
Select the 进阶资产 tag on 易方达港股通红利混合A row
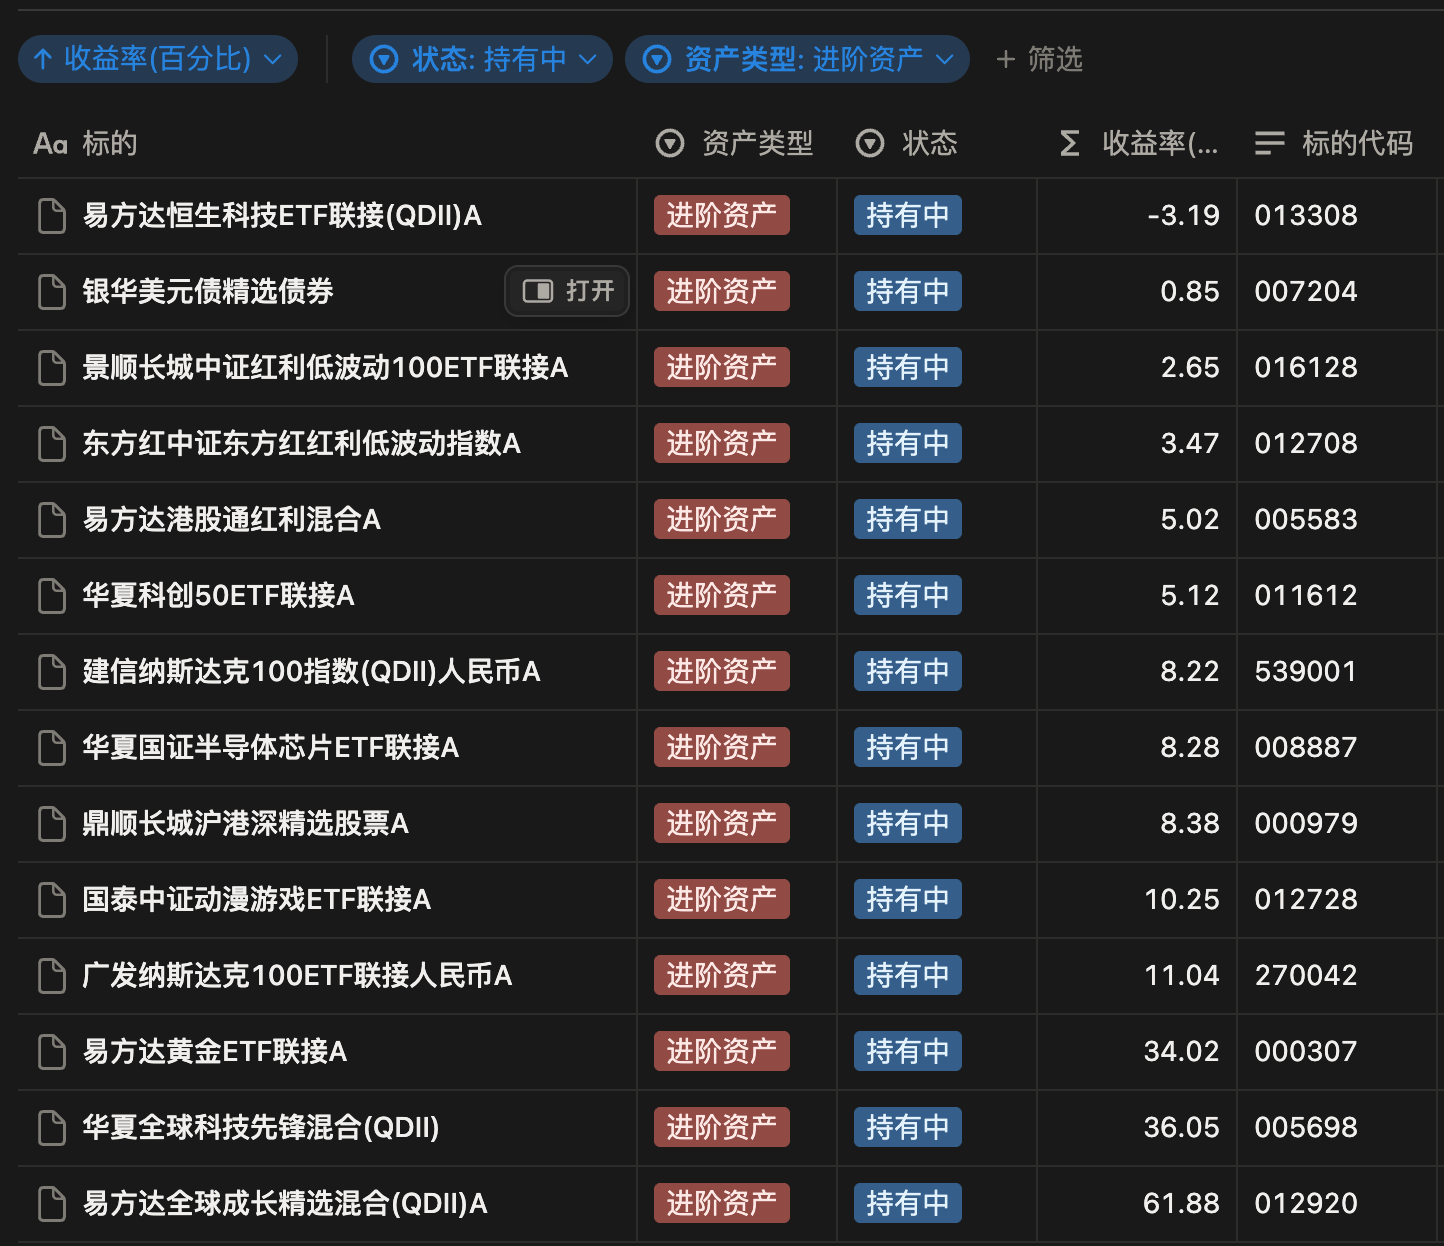coord(721,519)
